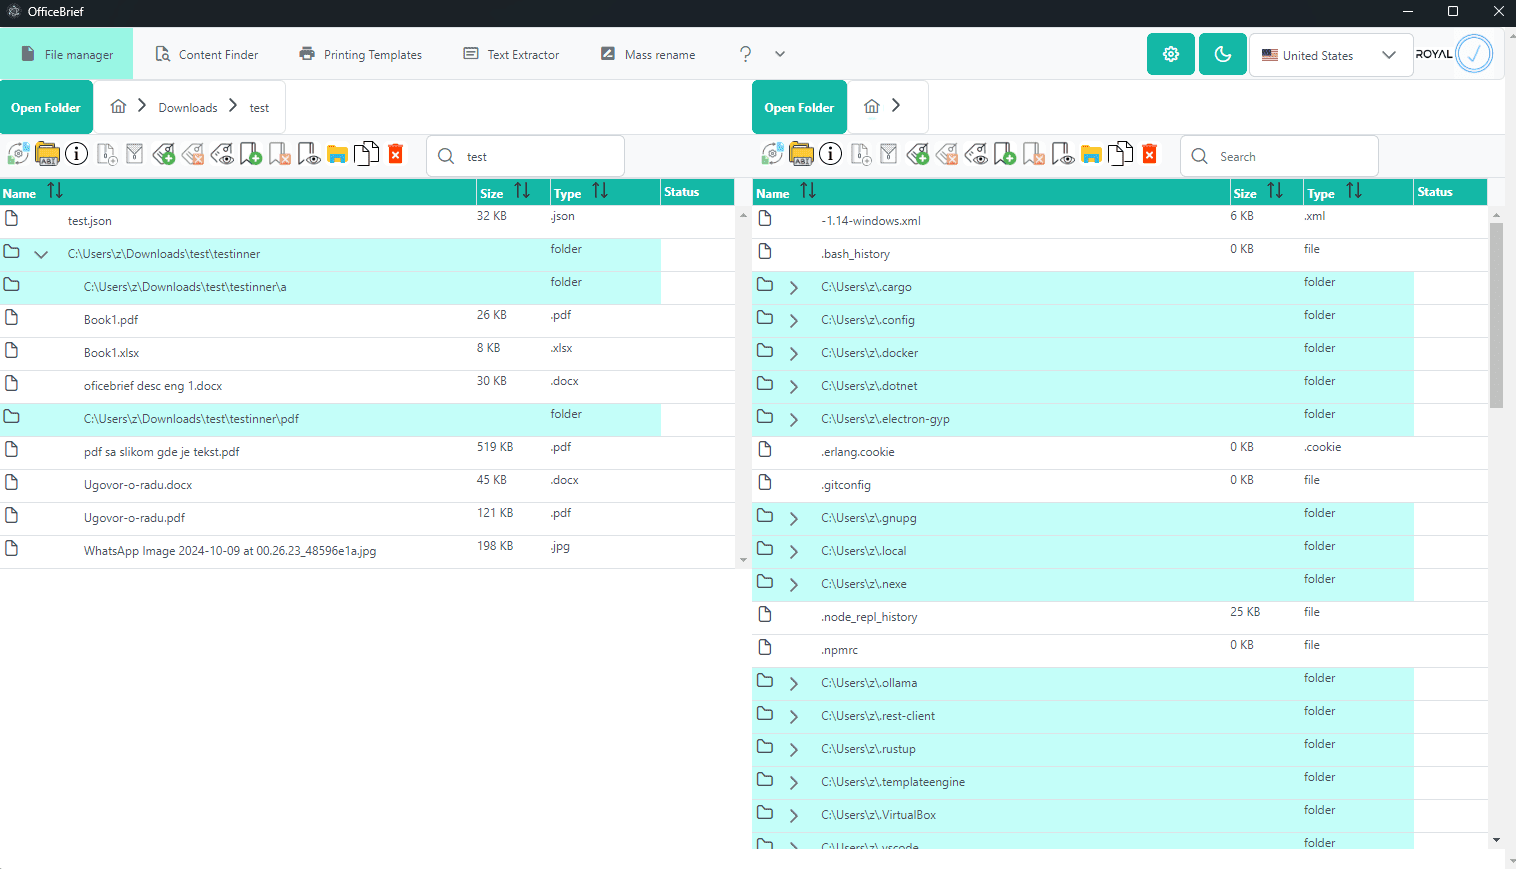Image resolution: width=1516 pixels, height=869 pixels.
Task: Click the left pane scrollbar down arrow
Action: (x=743, y=560)
